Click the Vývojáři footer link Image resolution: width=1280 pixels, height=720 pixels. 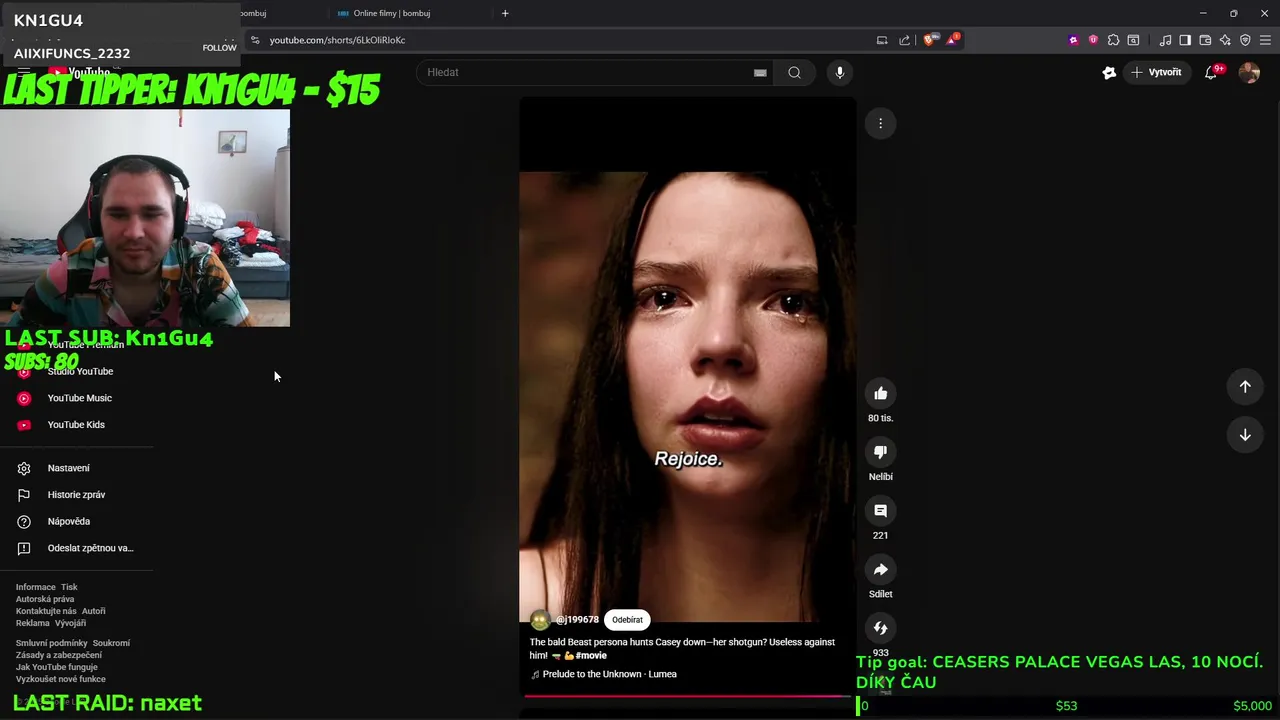point(70,623)
